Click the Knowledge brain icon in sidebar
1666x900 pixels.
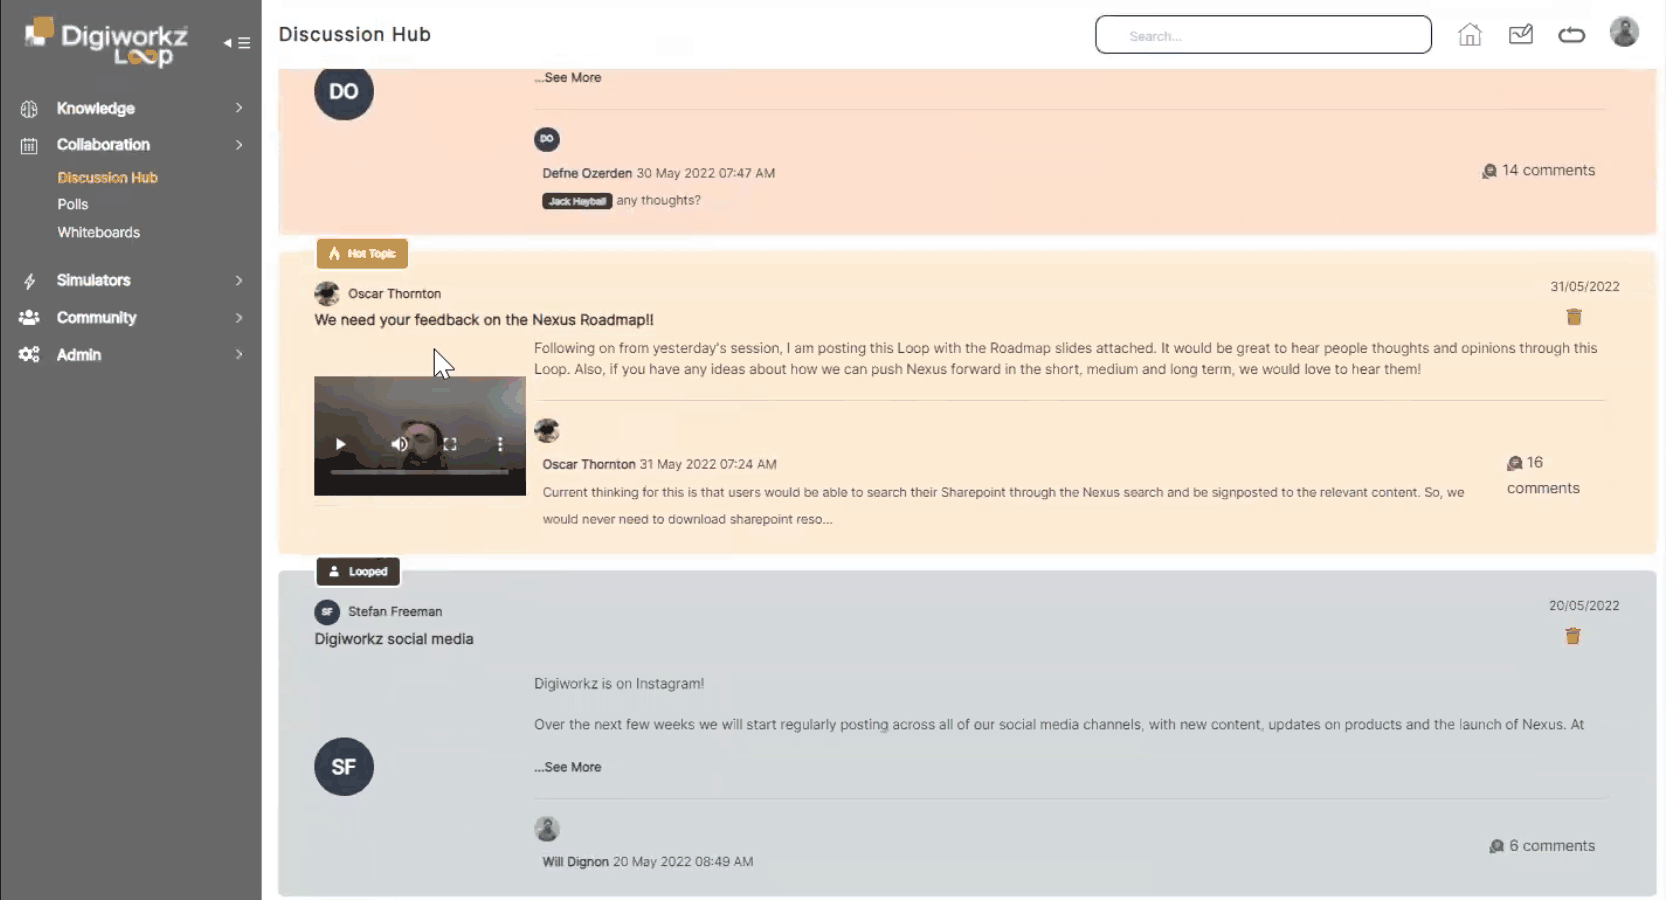tap(29, 108)
